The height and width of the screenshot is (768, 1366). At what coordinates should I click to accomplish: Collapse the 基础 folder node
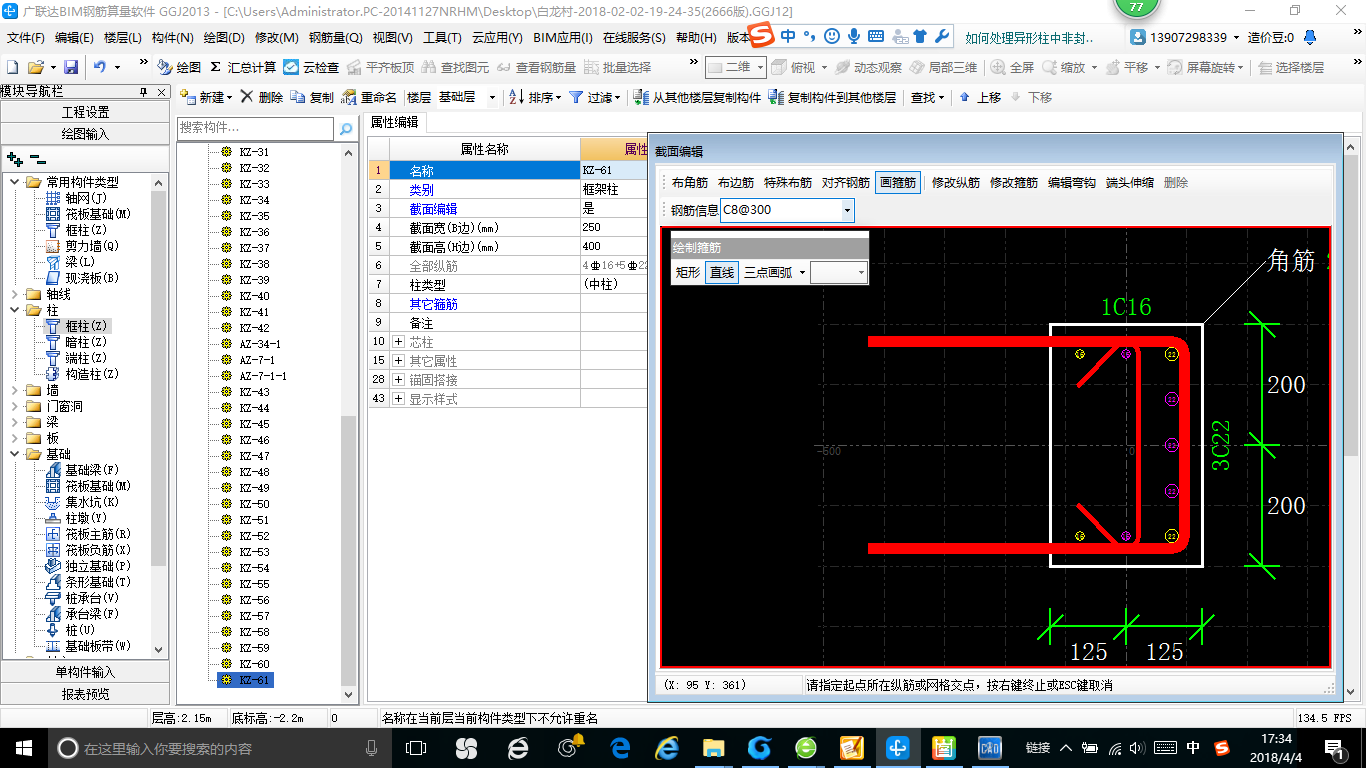coord(14,454)
